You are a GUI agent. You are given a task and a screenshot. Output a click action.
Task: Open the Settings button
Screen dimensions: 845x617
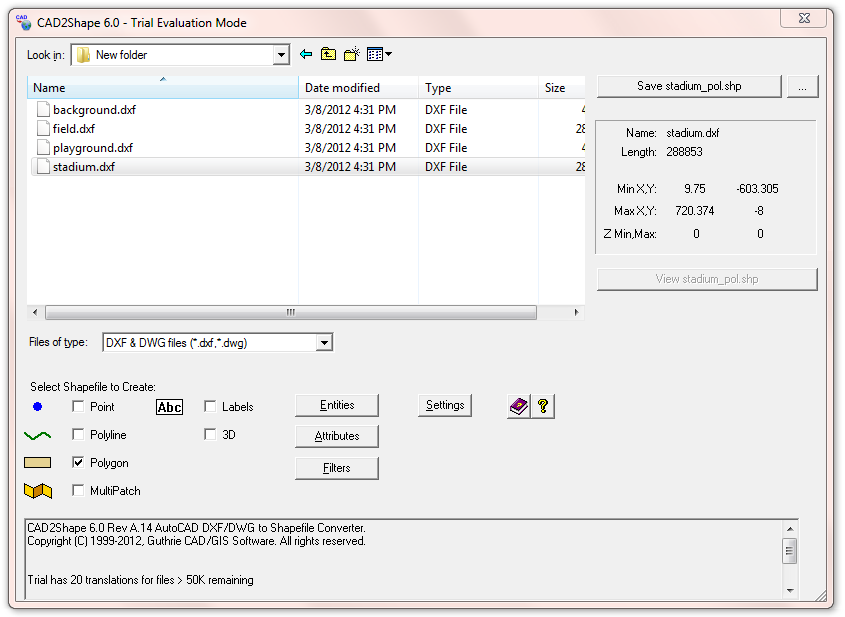[445, 405]
